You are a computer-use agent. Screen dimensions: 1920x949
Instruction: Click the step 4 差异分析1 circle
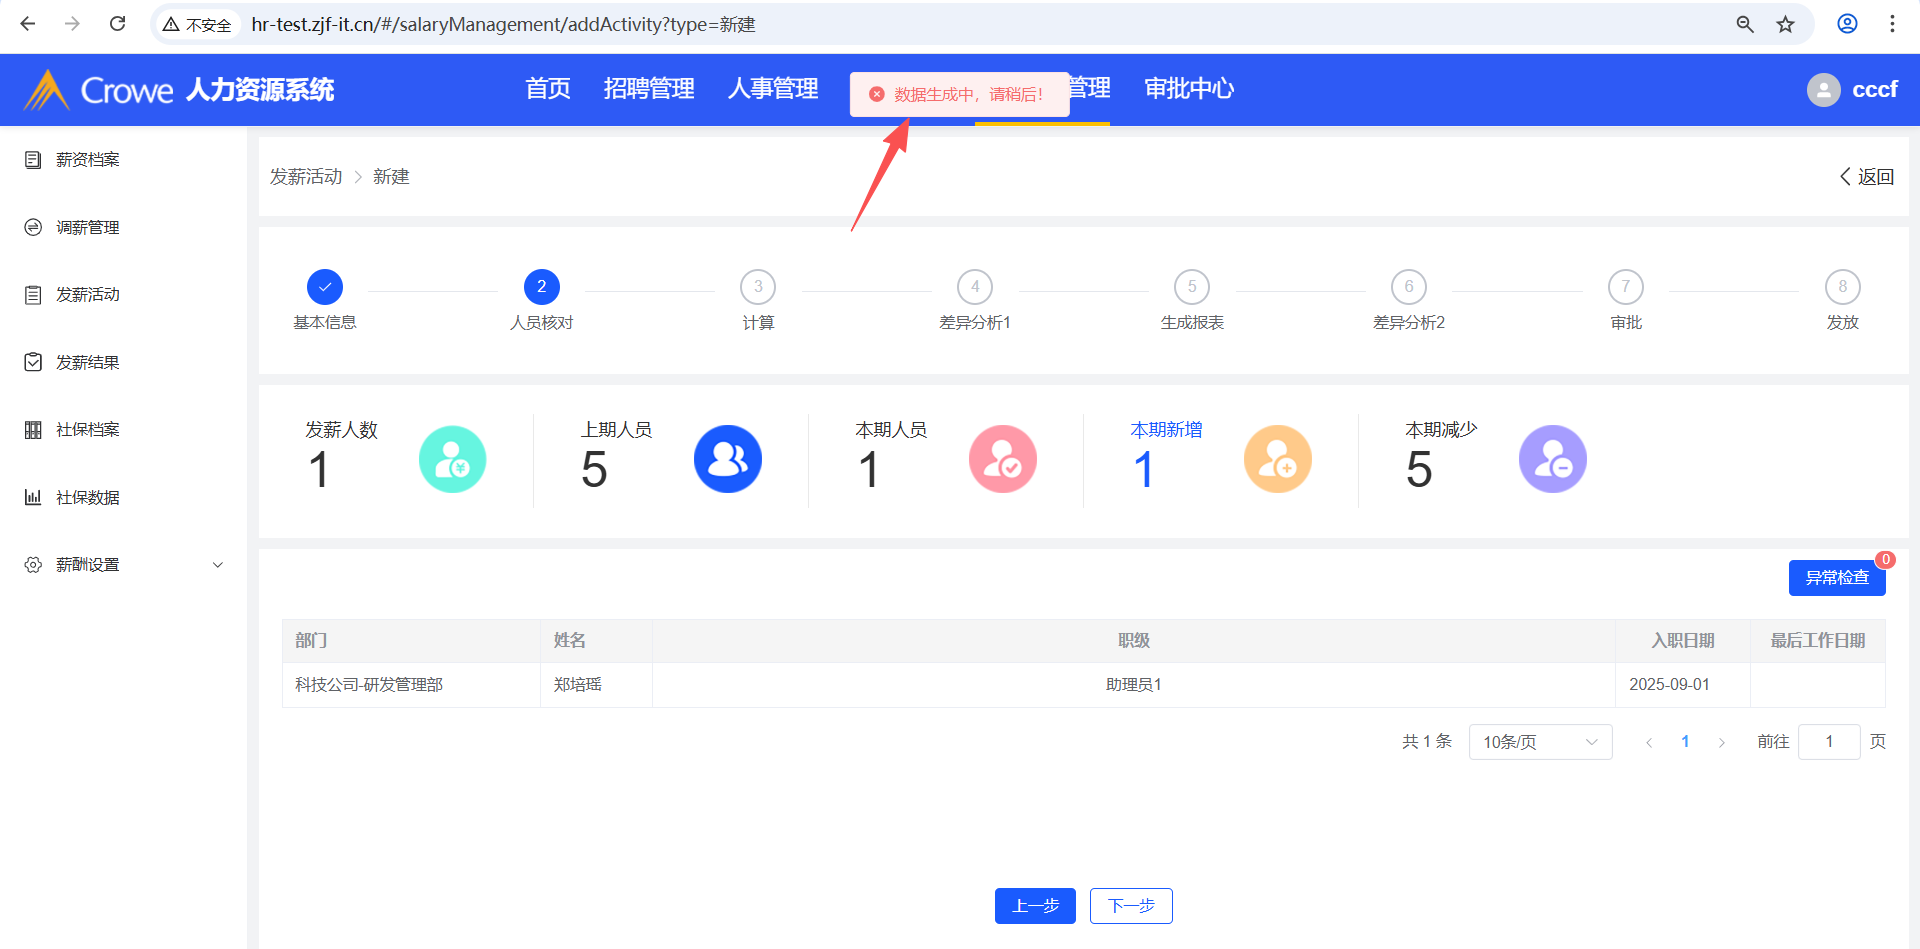click(975, 287)
